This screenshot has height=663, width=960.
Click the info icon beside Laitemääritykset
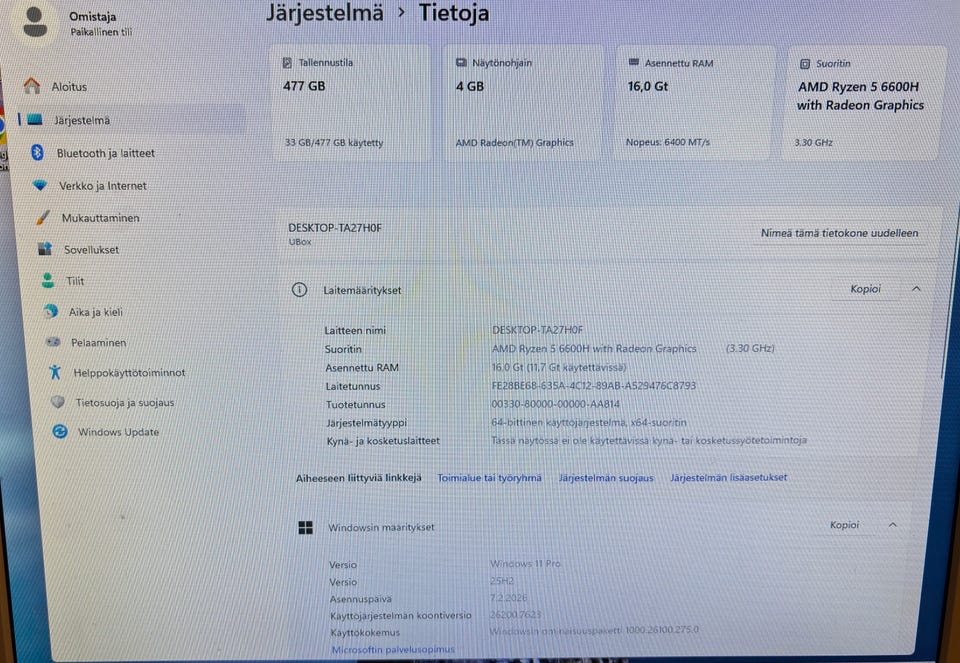point(299,290)
